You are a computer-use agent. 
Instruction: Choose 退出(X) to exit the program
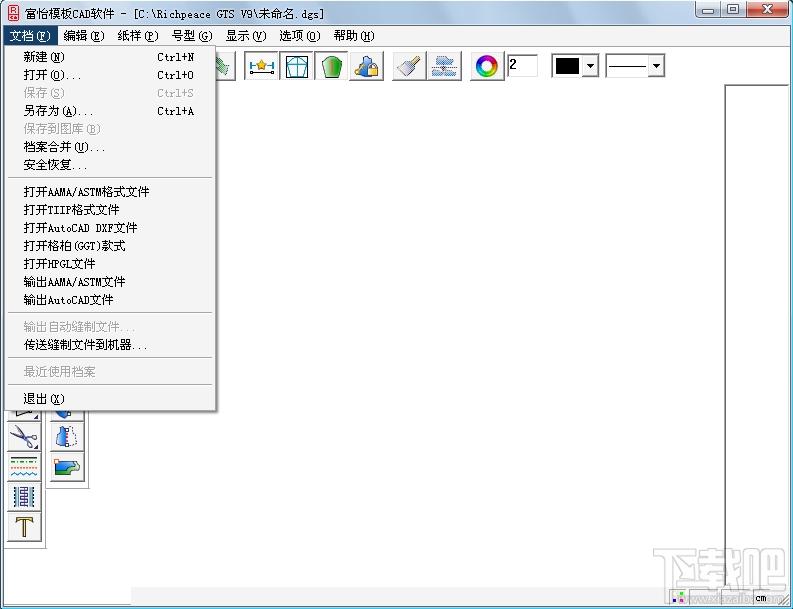[110, 399]
